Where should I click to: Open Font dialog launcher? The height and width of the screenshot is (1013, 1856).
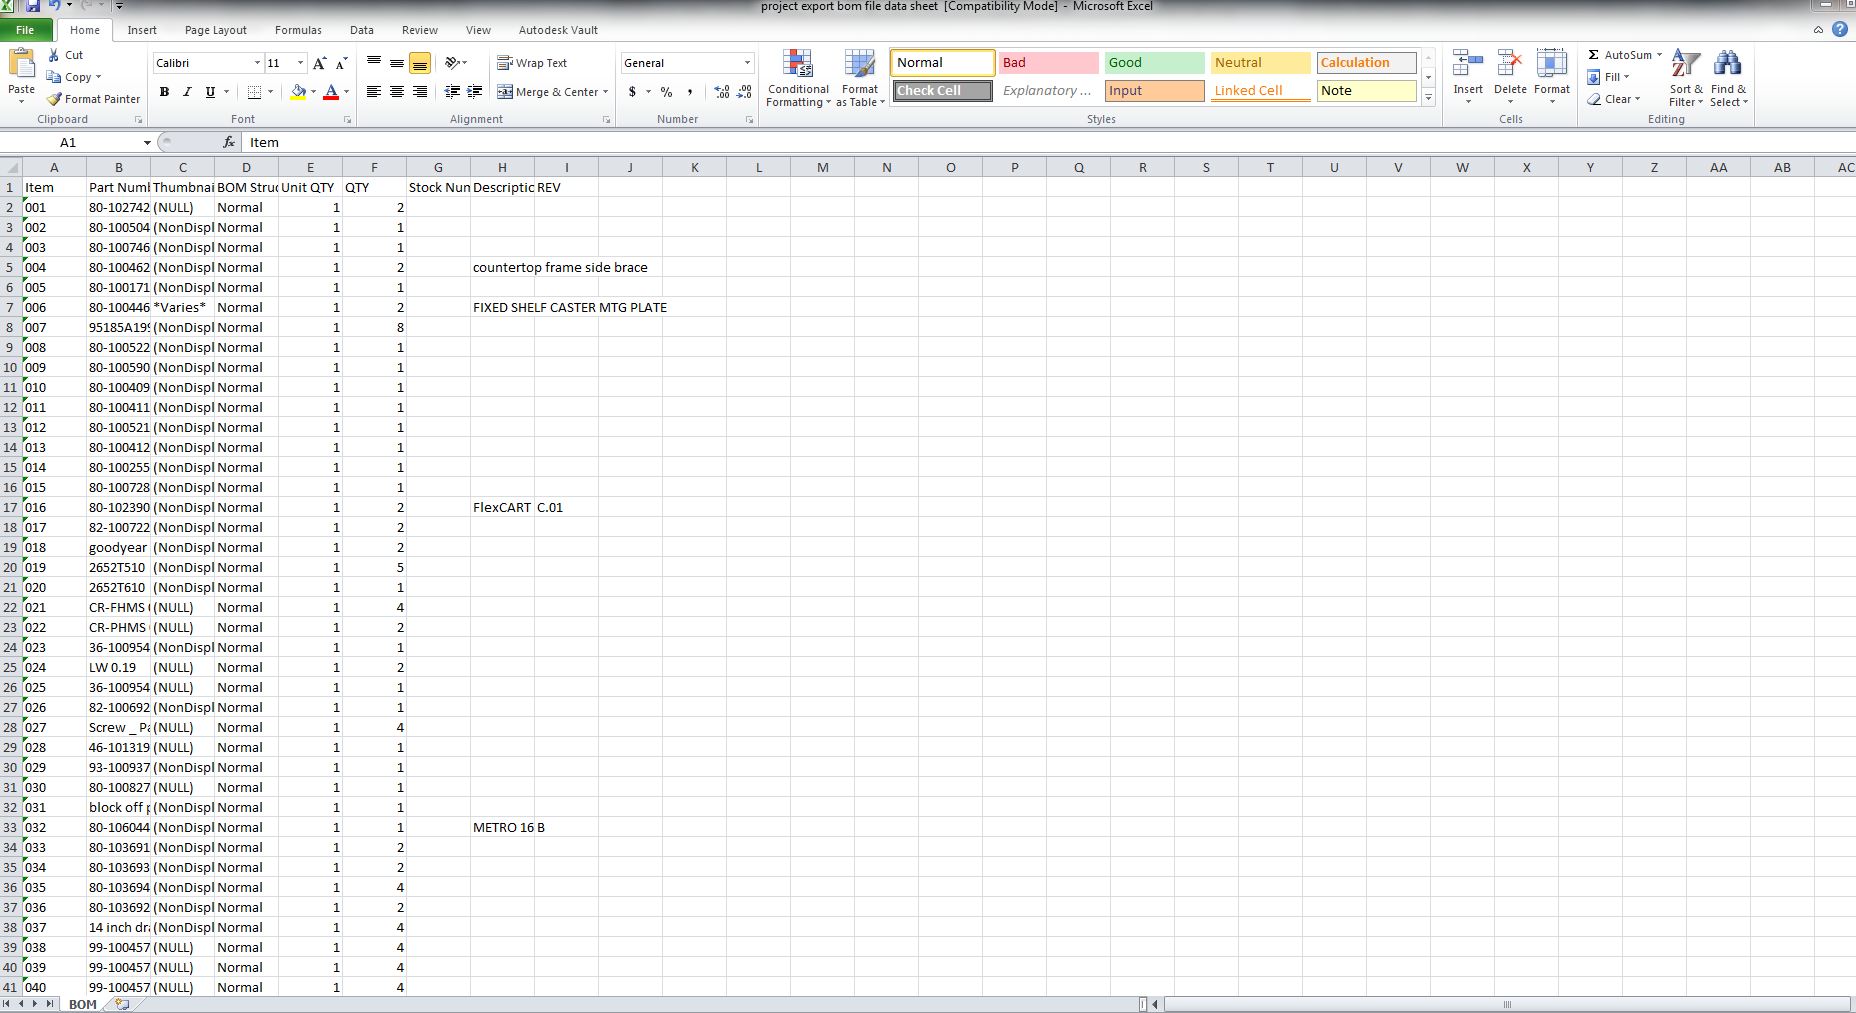pyautogui.click(x=348, y=120)
